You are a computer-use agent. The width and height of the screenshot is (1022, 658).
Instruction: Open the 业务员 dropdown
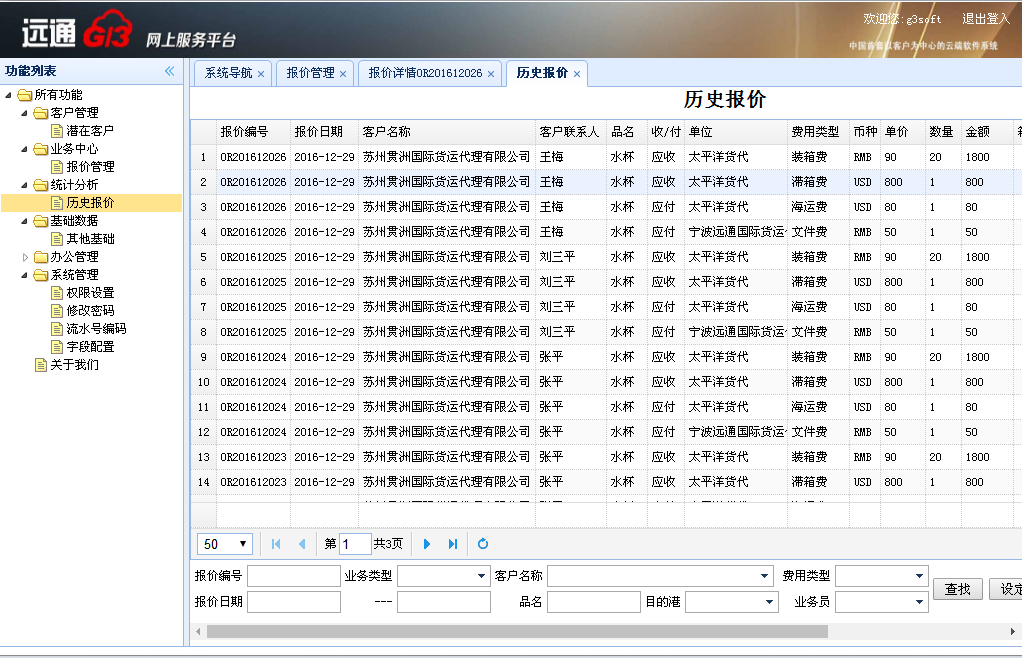coord(919,602)
